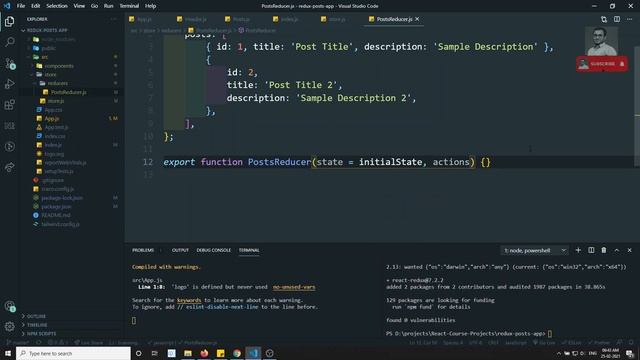640x360 pixels.
Task: Open PostsReducer.js in file tree
Action: pos(70,92)
